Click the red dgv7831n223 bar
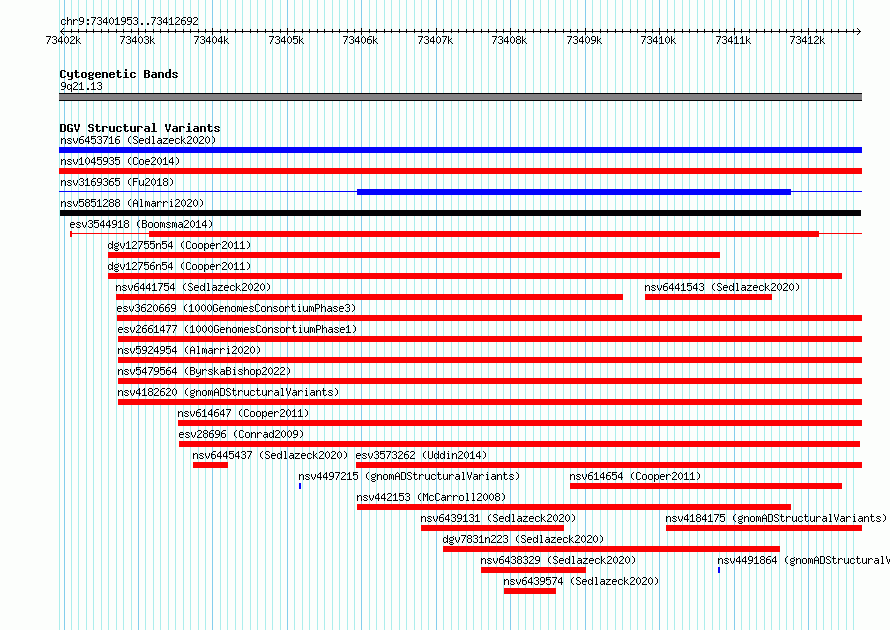The image size is (890, 630). tap(612, 549)
